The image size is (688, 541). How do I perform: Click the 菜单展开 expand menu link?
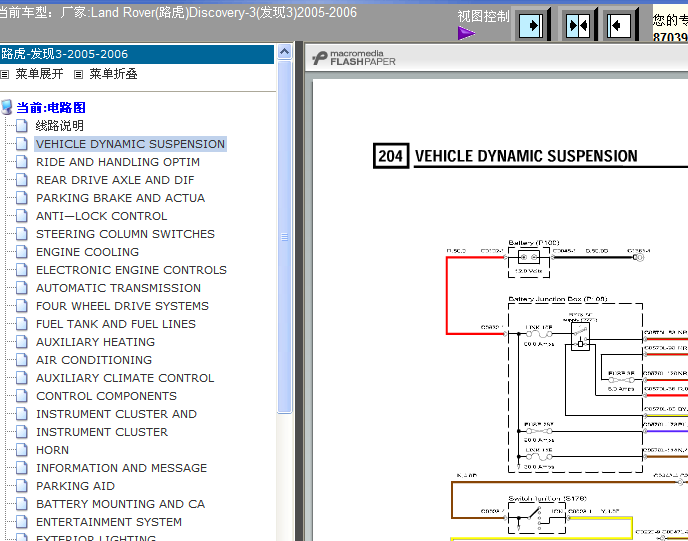39,74
